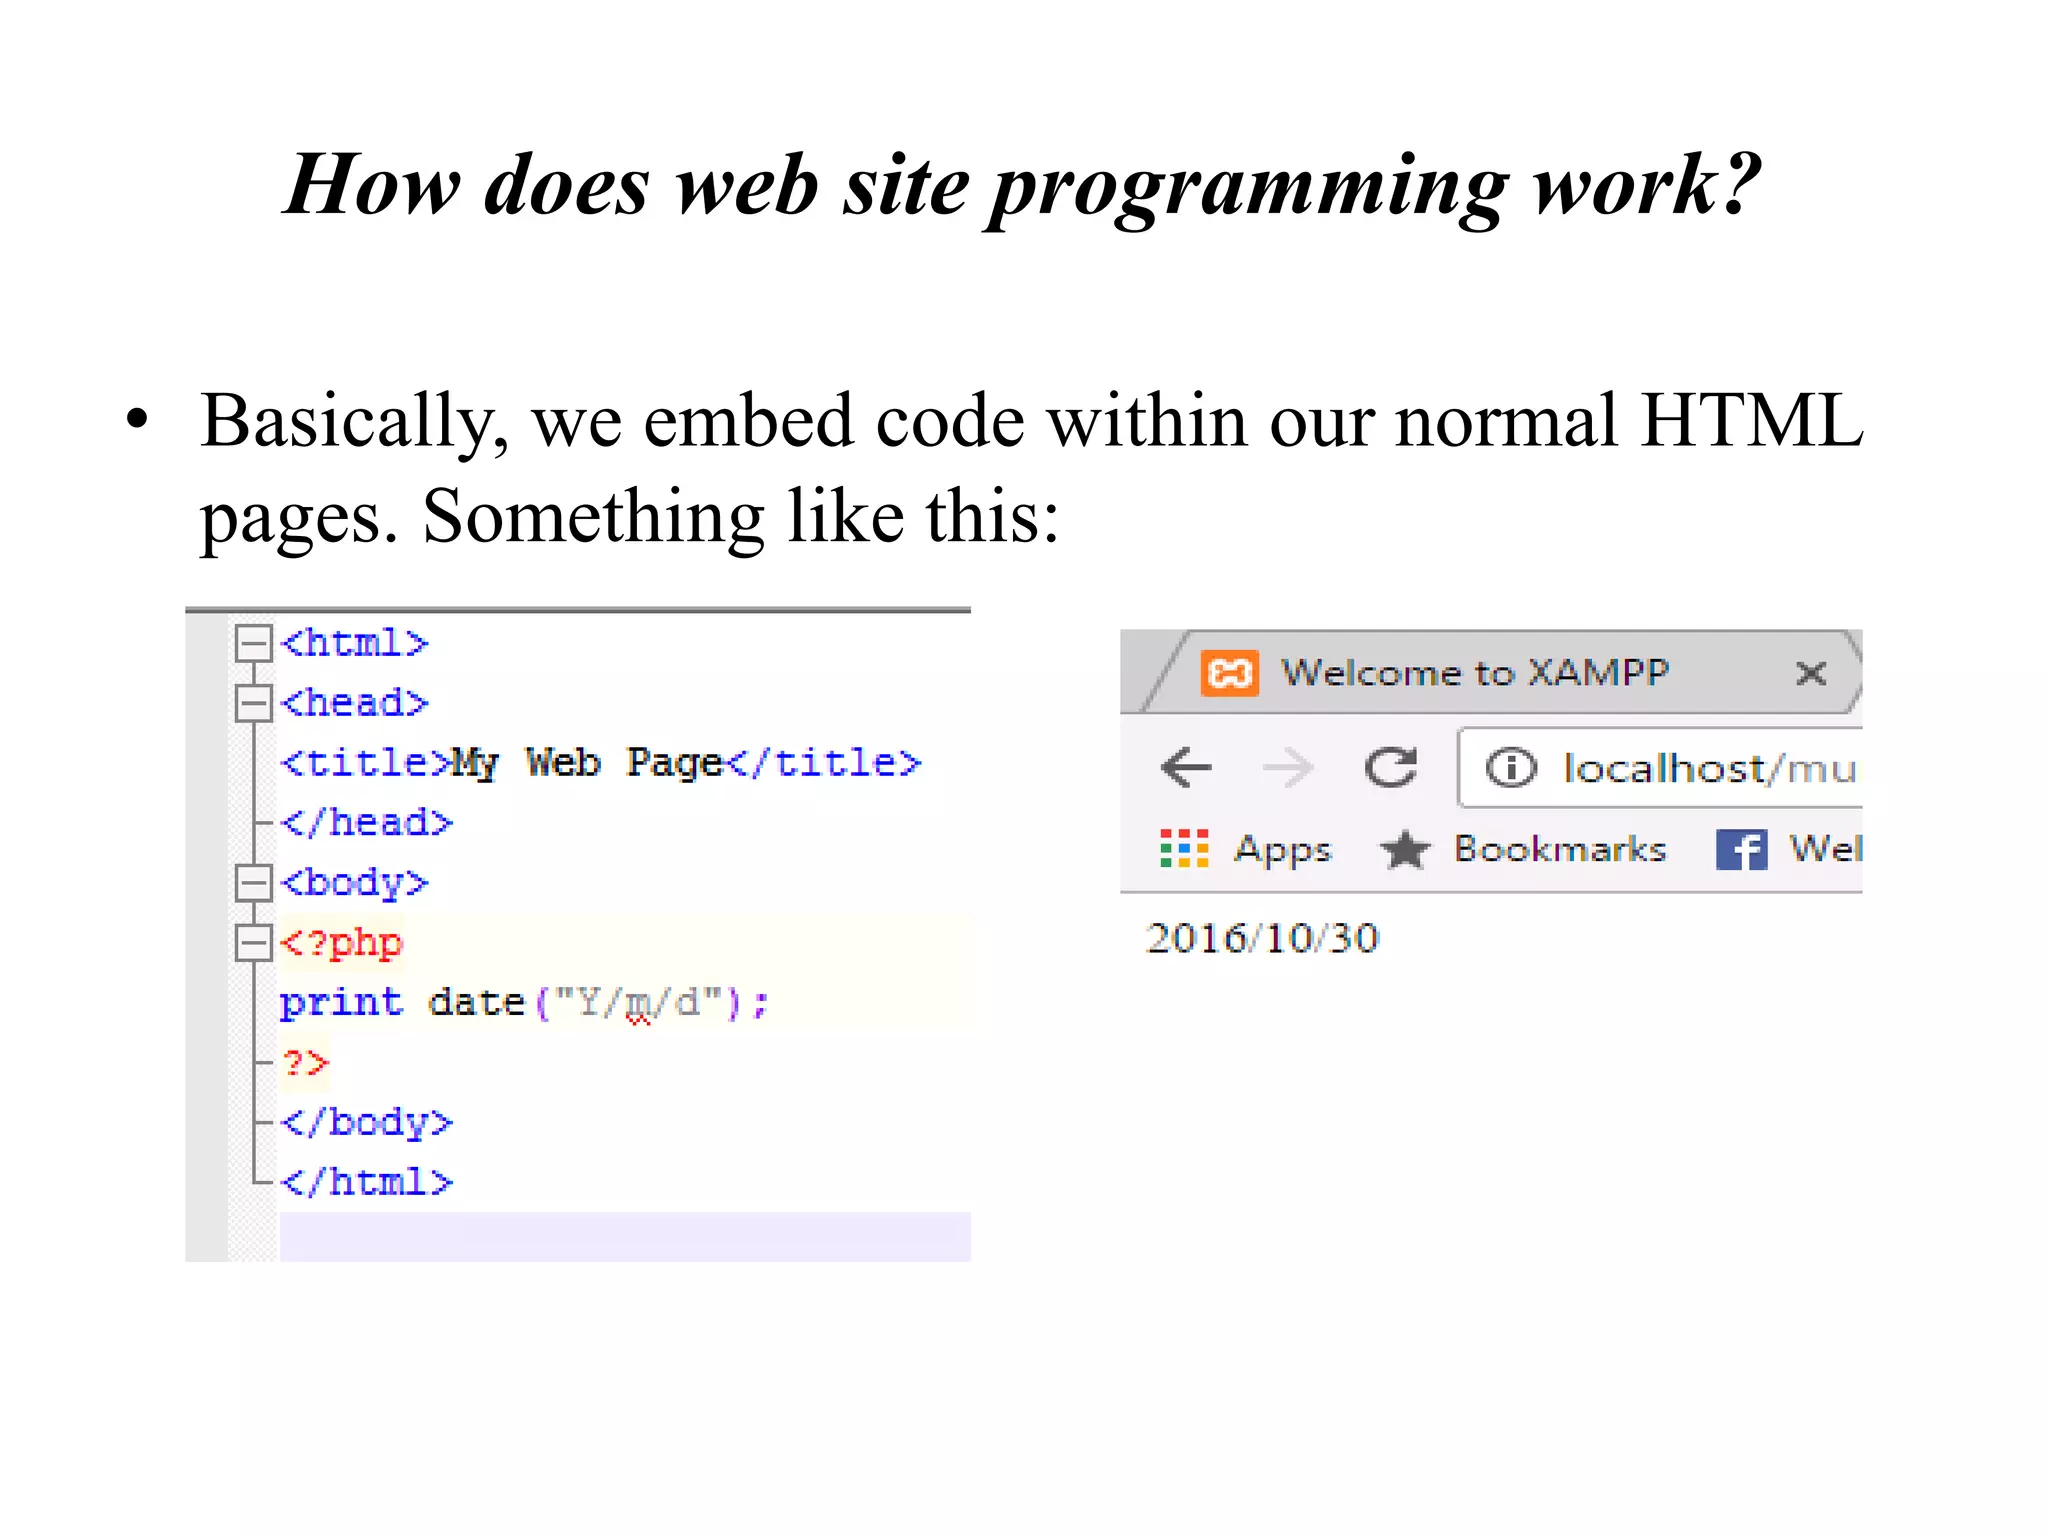
Task: Collapse the <body> code fold marker
Action: pos(253,883)
